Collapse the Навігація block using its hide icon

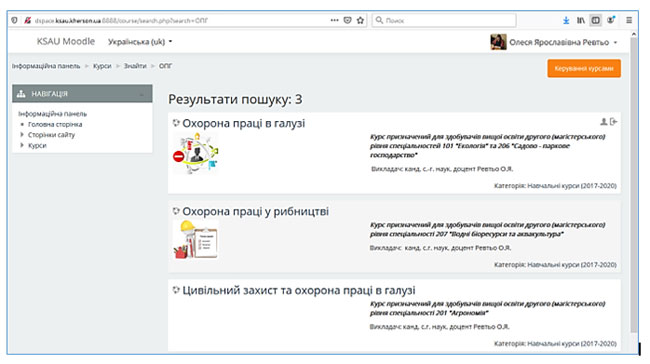pos(142,94)
